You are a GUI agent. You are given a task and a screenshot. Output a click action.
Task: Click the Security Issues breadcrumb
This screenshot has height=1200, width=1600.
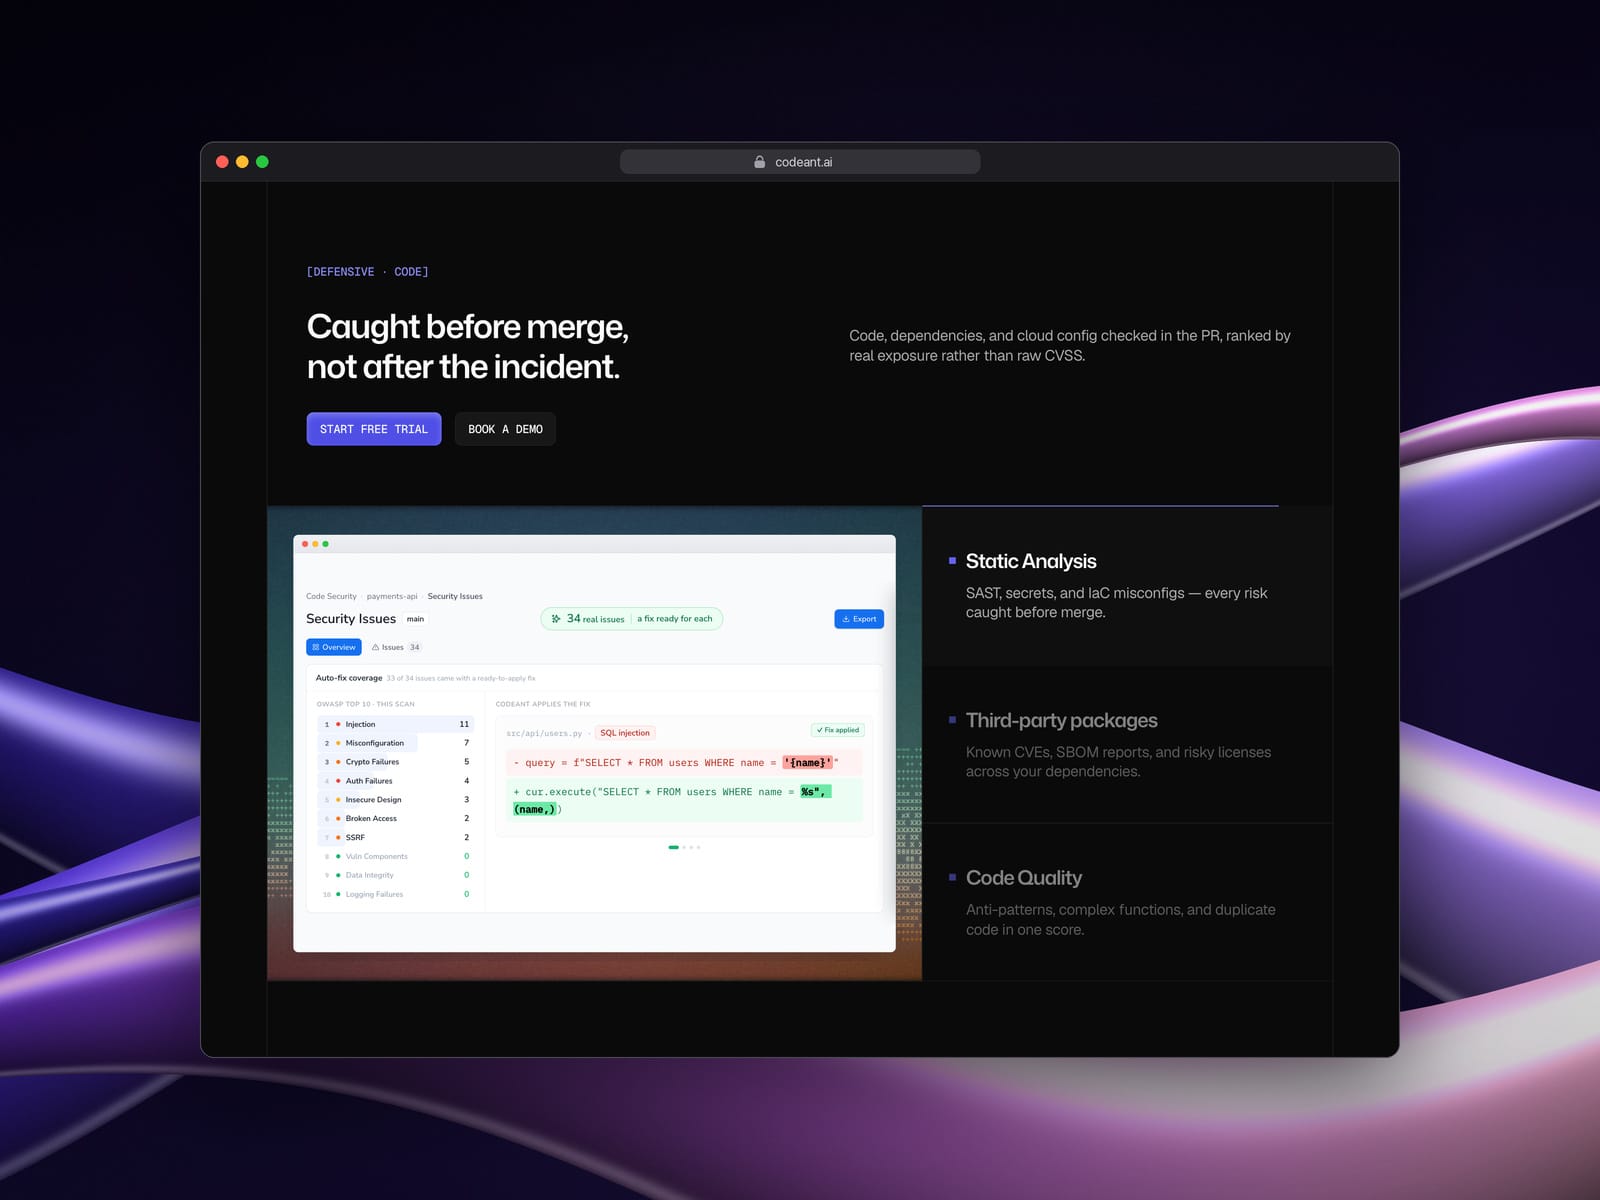[x=455, y=596]
